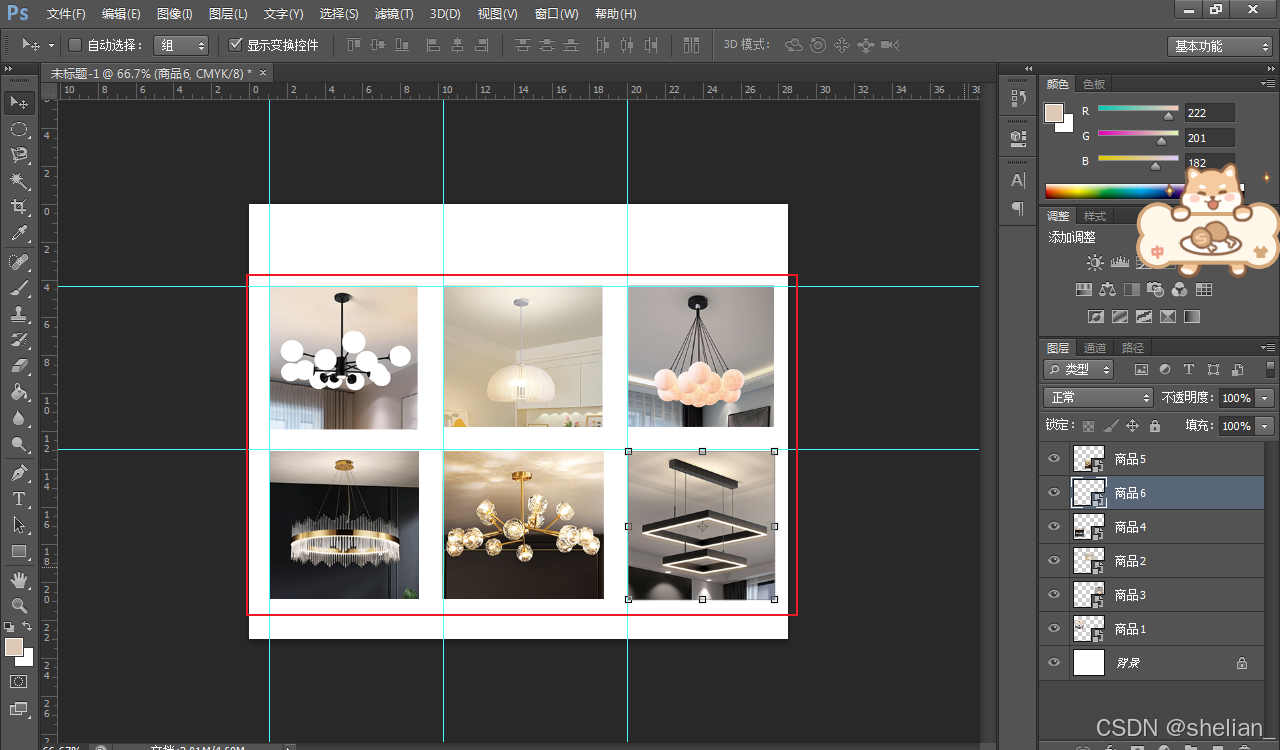The width and height of the screenshot is (1280, 750).
Task: Select the Crop tool
Action: pos(19,208)
